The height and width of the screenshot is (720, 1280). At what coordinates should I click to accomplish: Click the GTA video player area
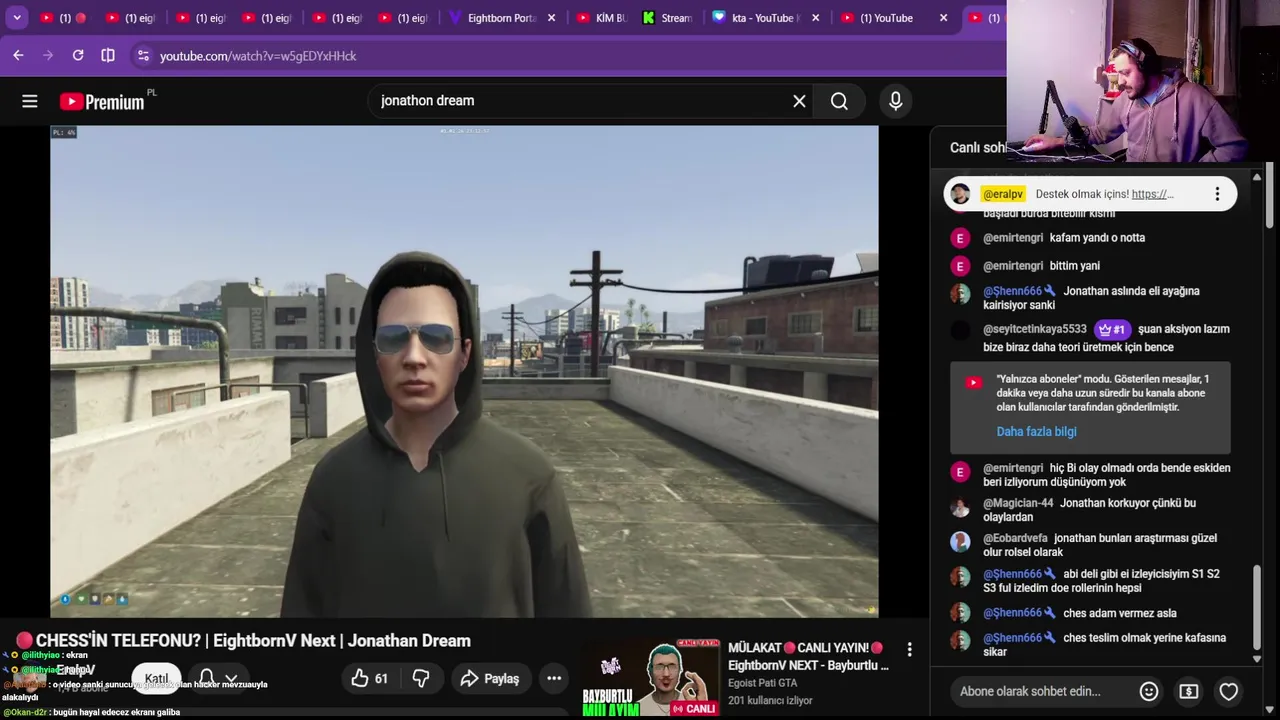(464, 371)
